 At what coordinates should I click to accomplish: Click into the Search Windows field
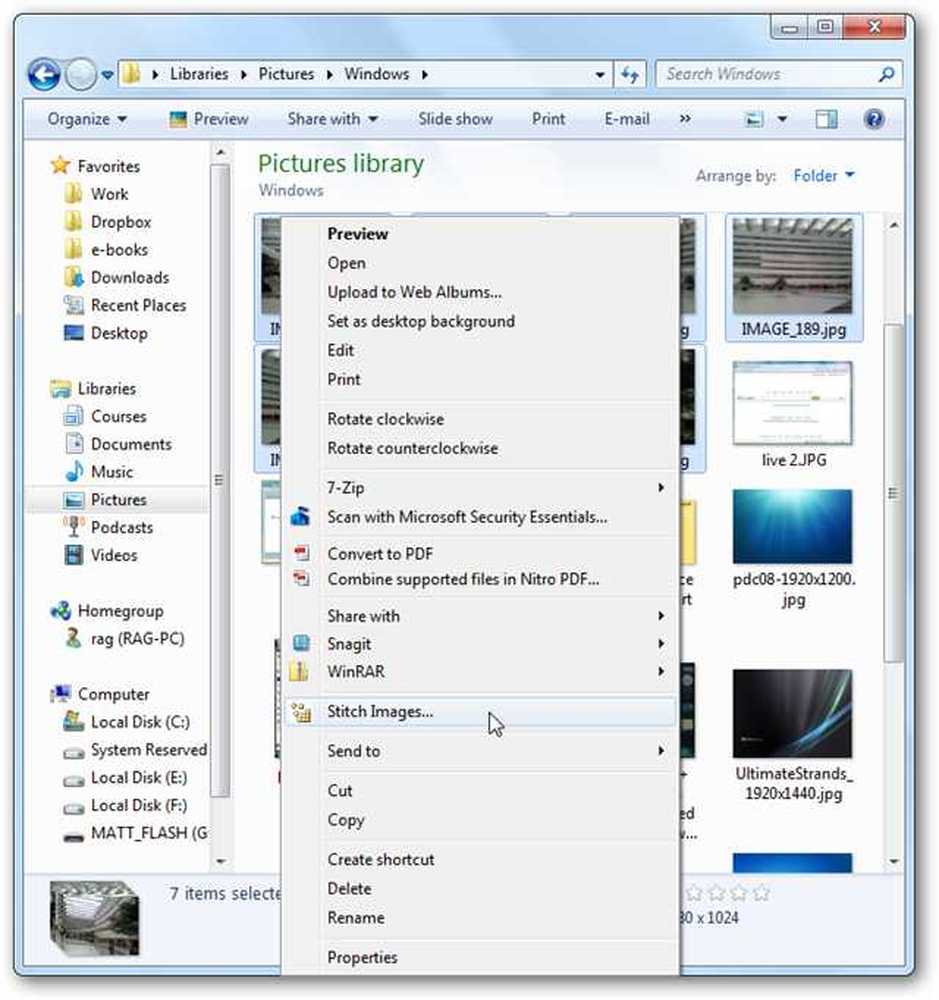click(778, 75)
